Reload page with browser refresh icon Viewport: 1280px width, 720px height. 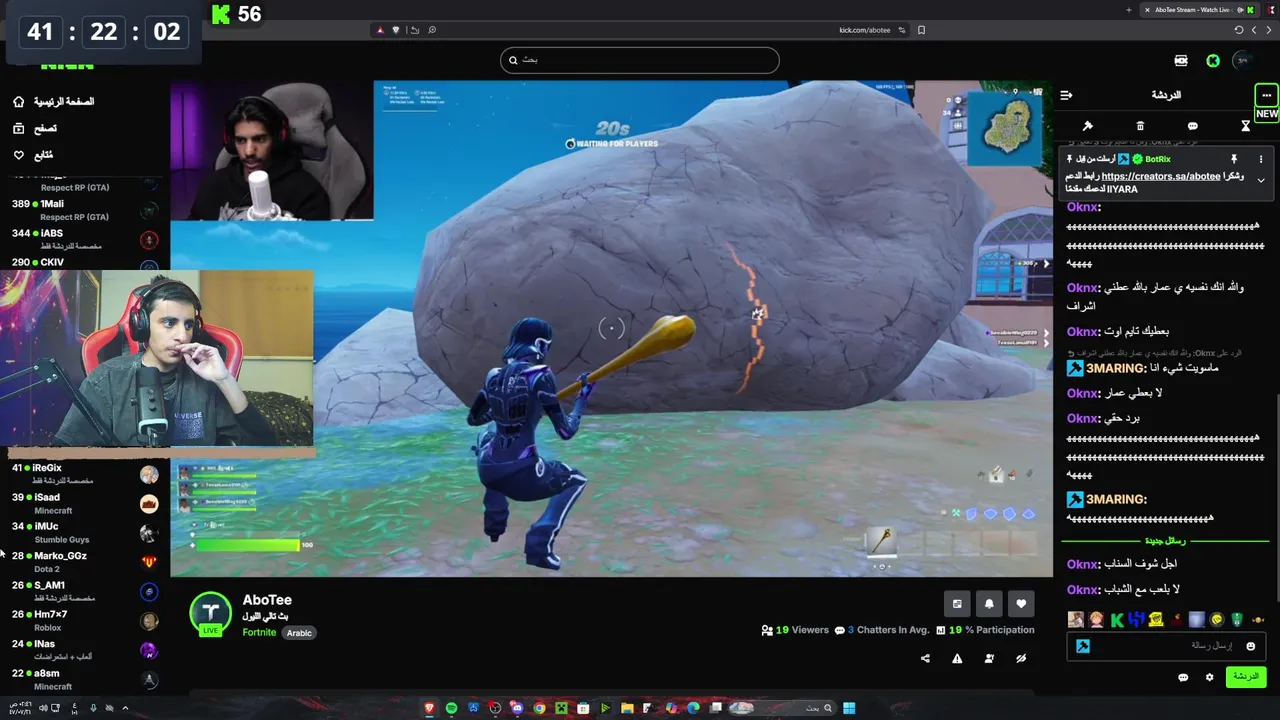point(1239,30)
